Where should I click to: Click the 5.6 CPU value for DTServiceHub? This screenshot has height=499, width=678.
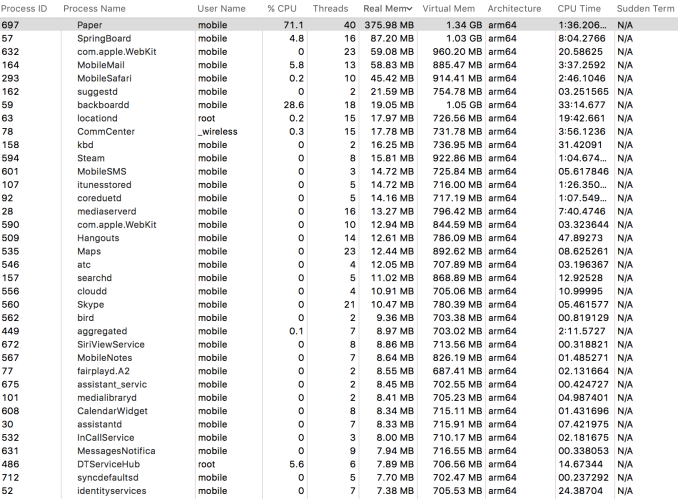tap(297, 464)
